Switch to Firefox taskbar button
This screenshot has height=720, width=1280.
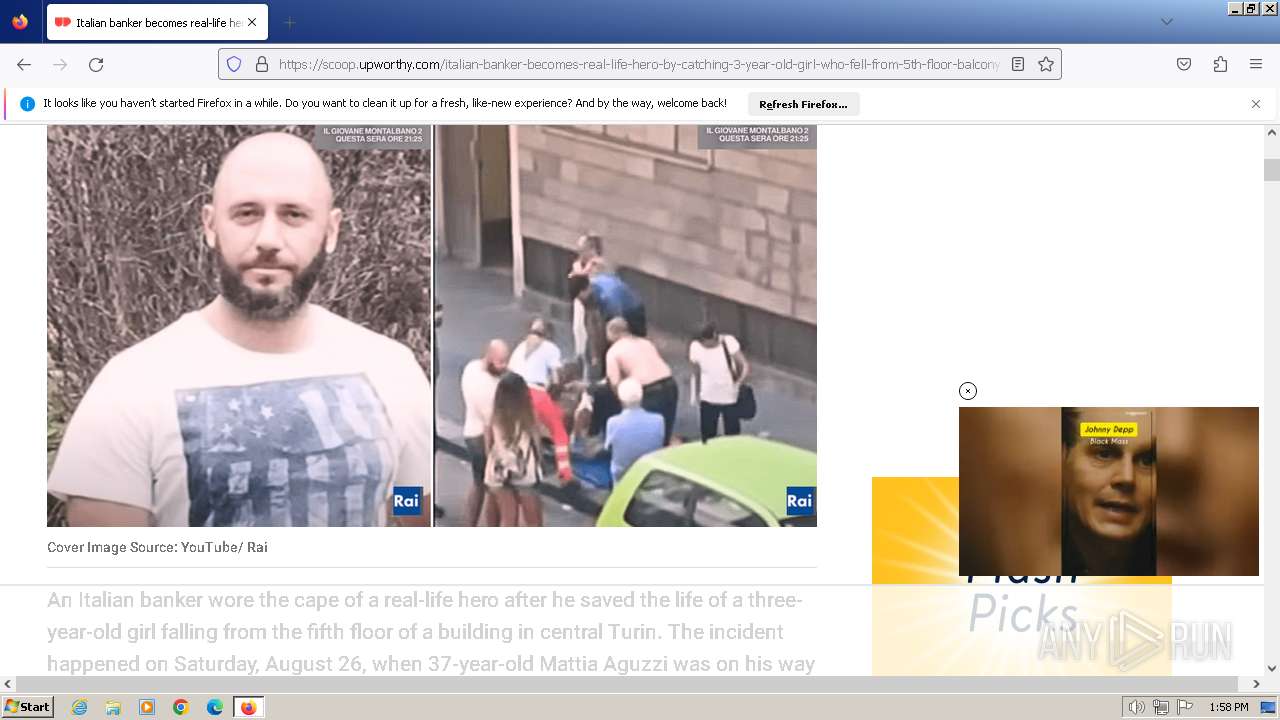click(x=248, y=707)
